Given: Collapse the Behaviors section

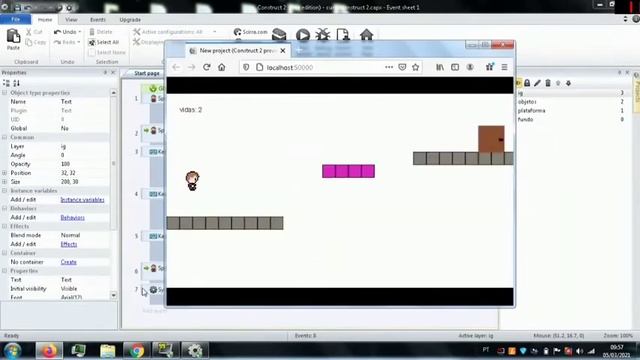Looking at the screenshot, I should point(4,209).
